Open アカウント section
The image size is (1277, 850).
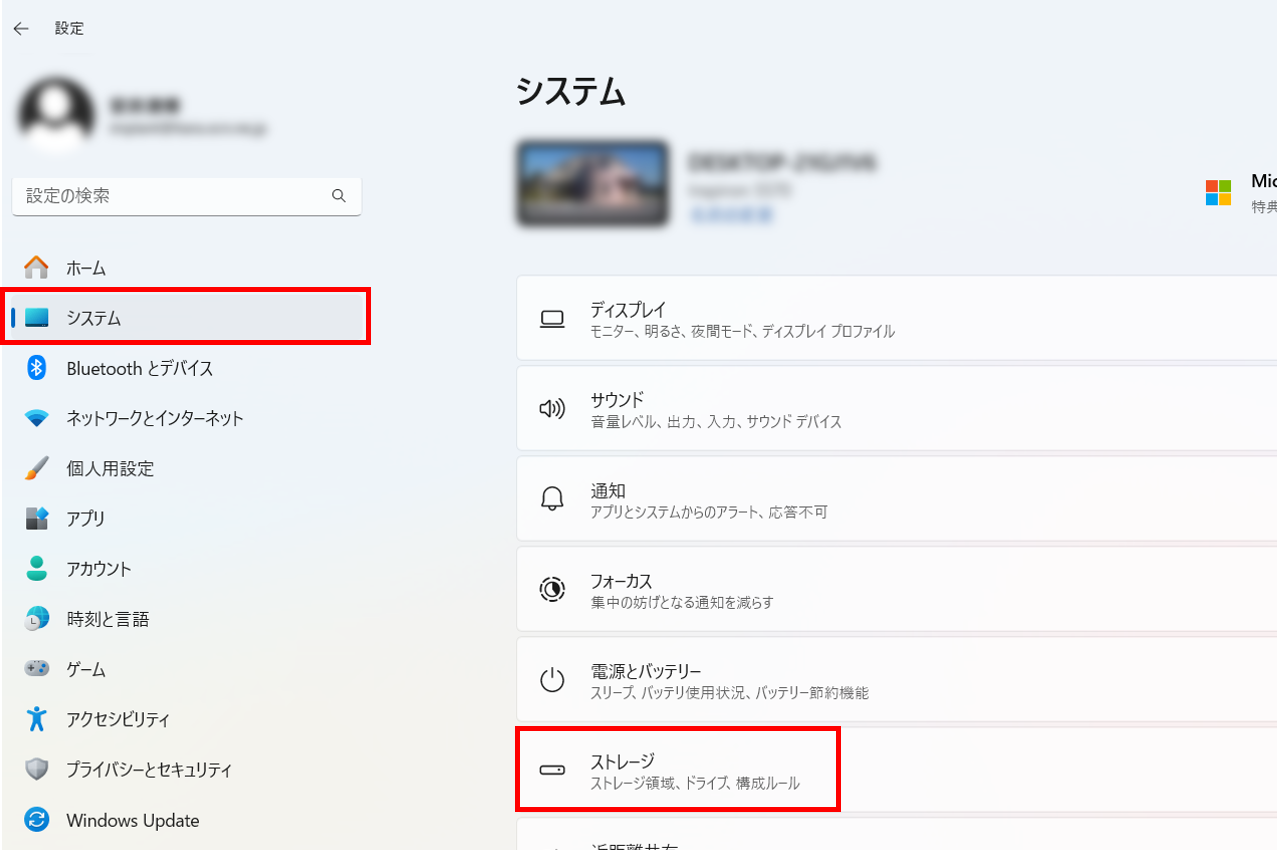[187, 569]
